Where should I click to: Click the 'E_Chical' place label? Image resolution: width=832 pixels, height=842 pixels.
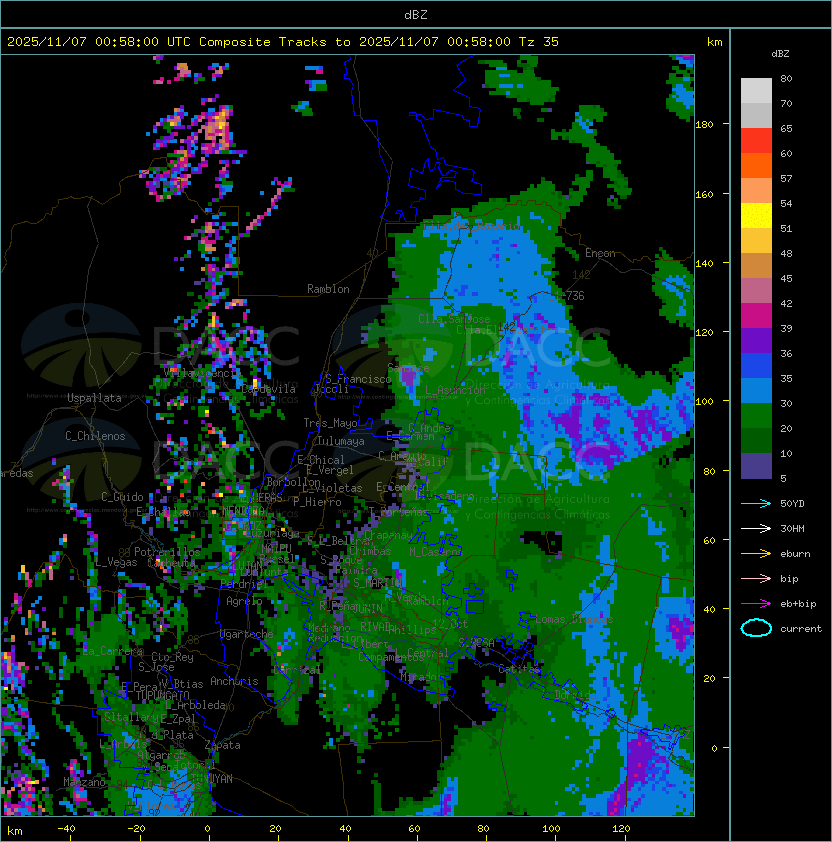tap(321, 460)
